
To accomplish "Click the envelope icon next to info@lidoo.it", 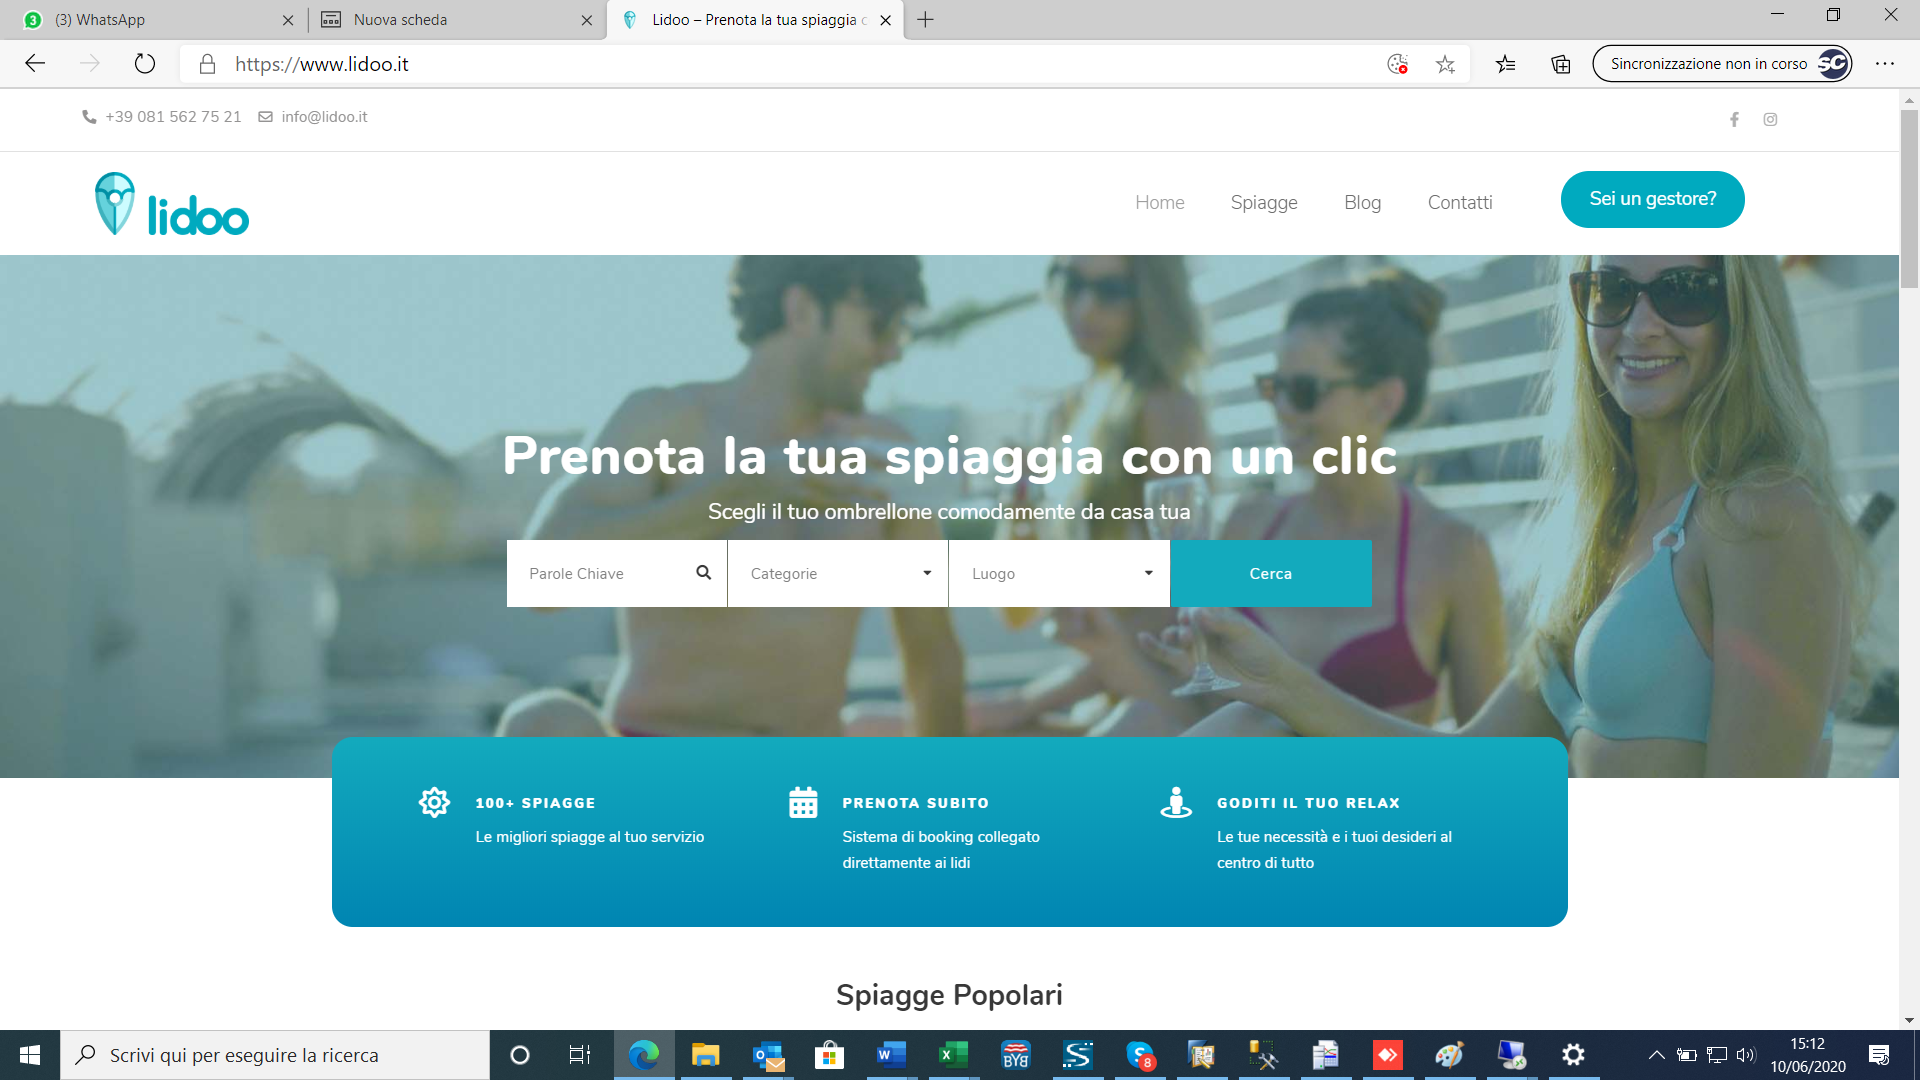I will point(265,117).
